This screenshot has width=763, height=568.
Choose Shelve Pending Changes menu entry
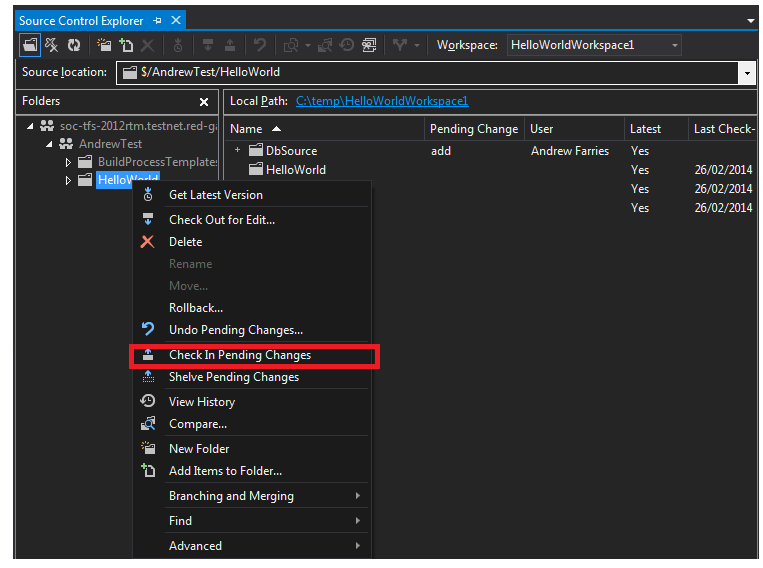pos(234,377)
